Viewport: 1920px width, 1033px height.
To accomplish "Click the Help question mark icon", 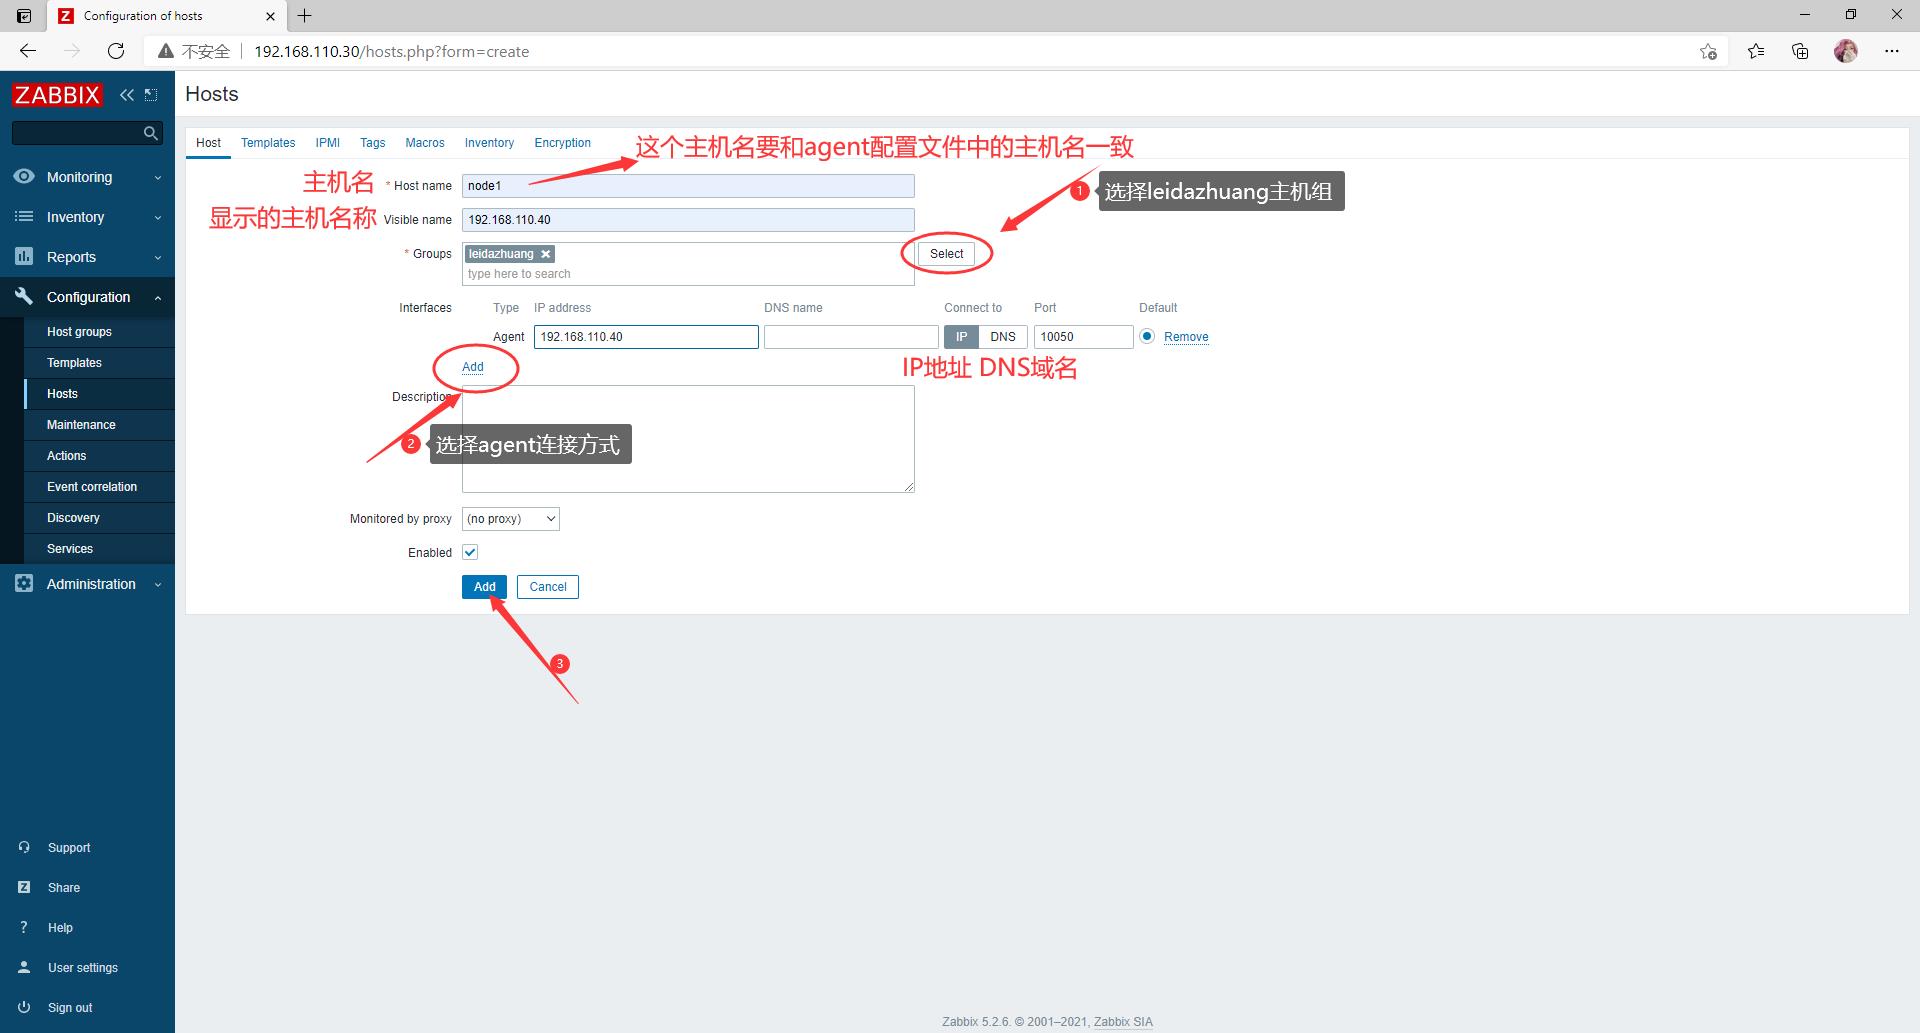I will [24, 927].
